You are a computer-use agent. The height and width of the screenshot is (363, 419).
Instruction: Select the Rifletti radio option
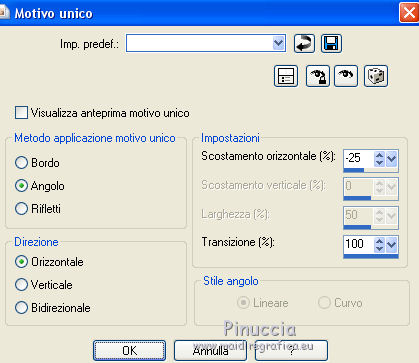[x=21, y=209]
